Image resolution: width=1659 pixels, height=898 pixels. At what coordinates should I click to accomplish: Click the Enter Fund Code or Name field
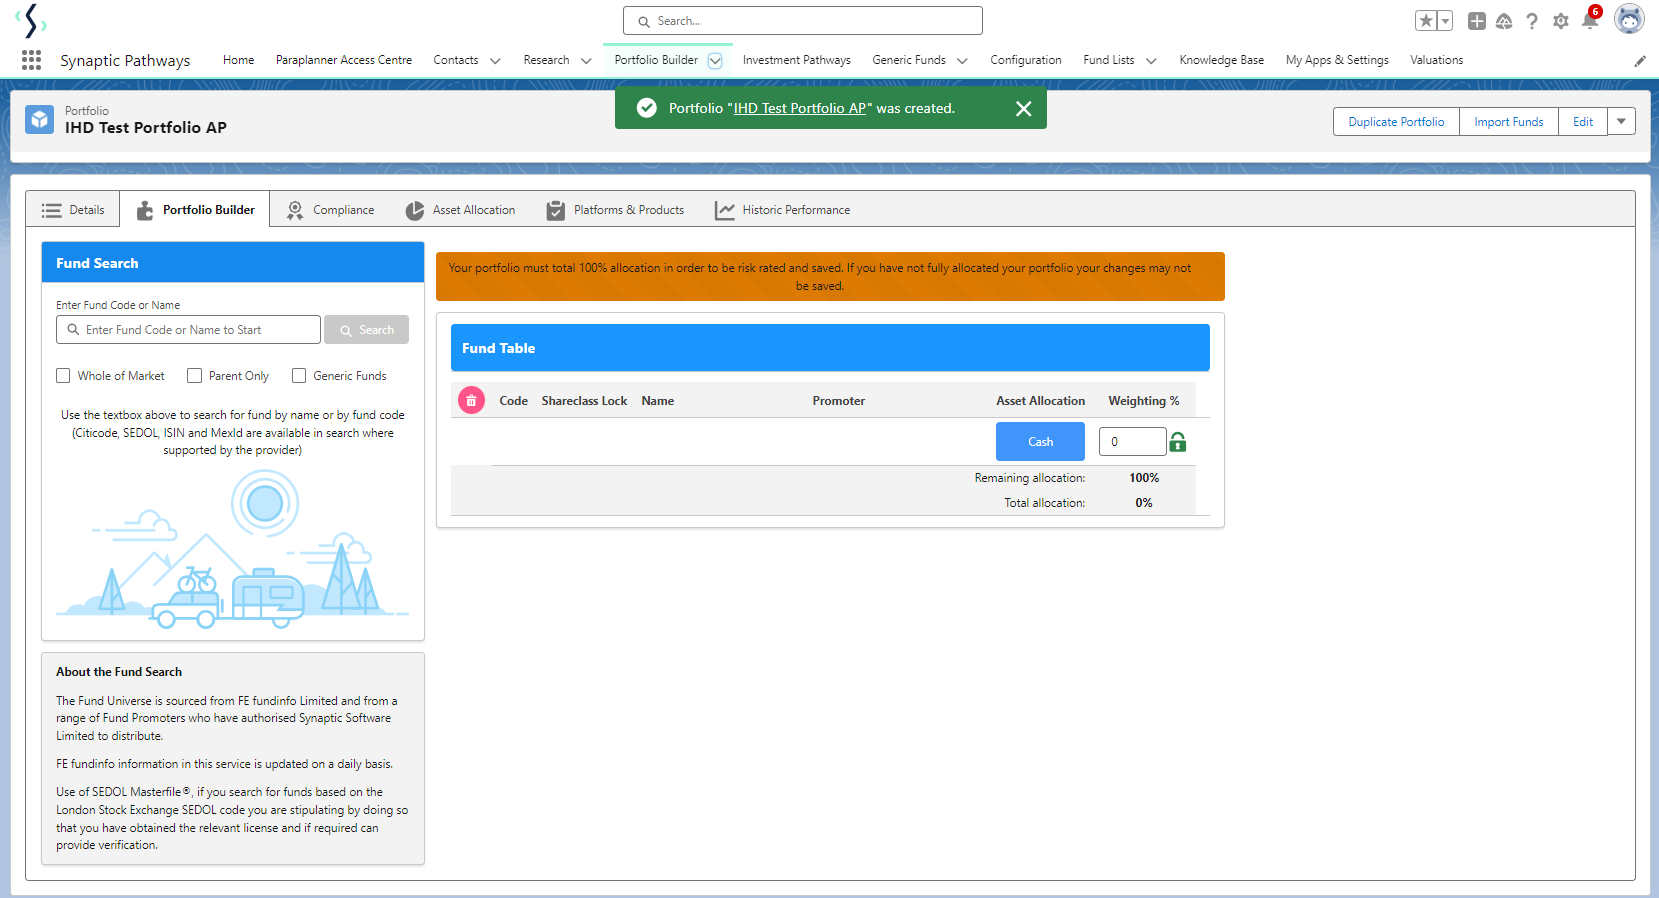(x=188, y=330)
